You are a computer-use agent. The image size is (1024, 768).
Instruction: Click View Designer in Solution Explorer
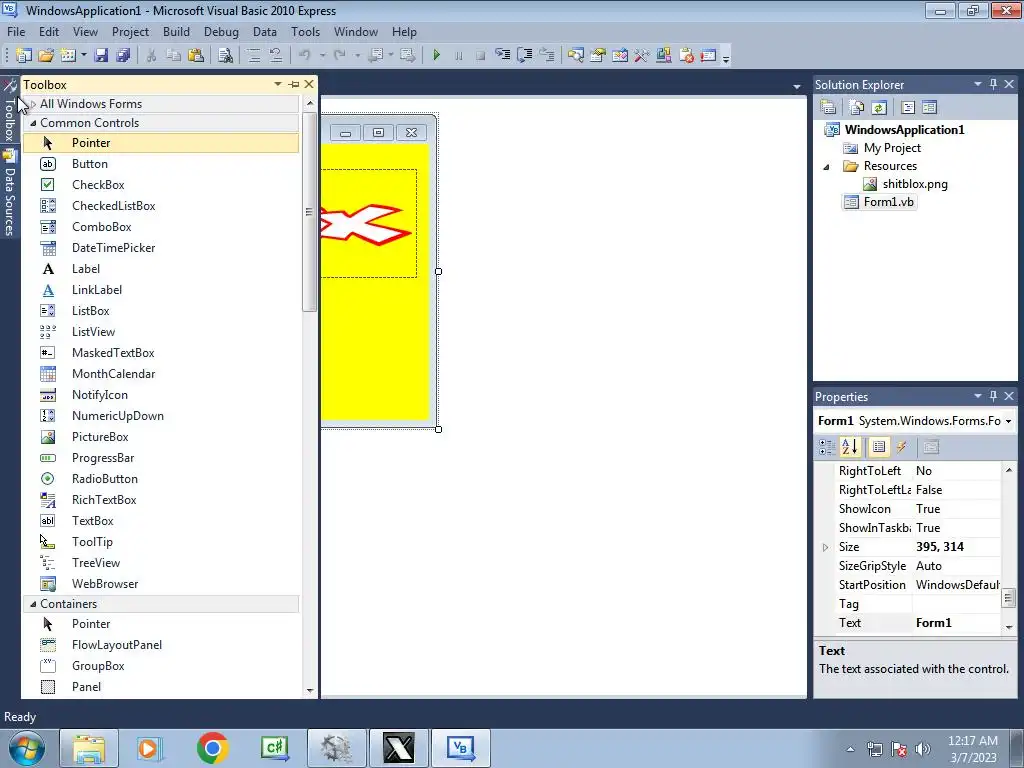coord(930,107)
